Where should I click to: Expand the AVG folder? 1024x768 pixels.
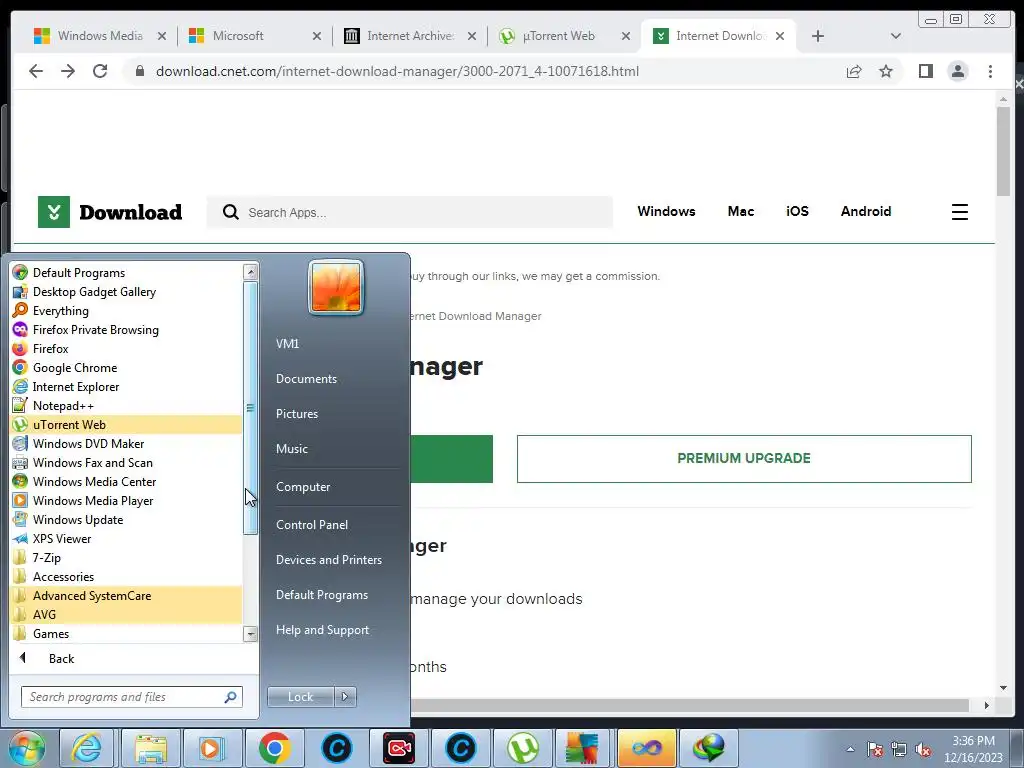126,615
